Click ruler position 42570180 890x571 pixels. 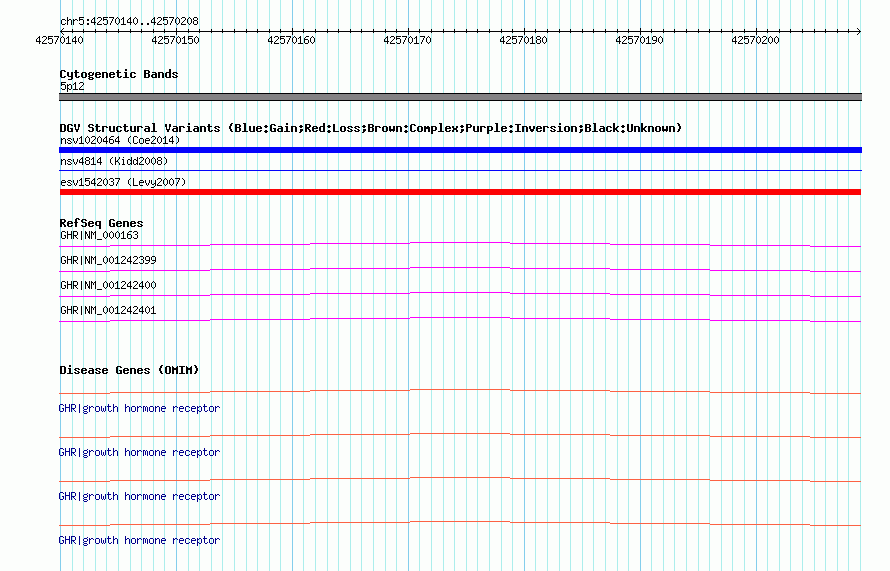[523, 40]
